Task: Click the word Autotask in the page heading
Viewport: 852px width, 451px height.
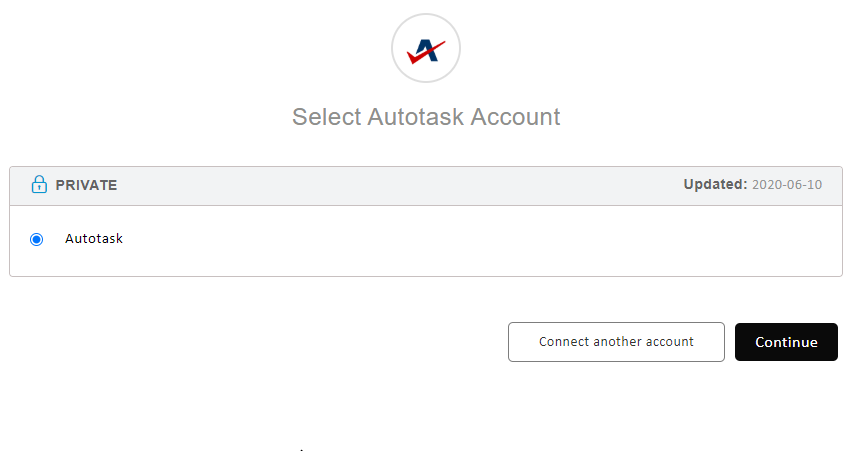Action: [x=416, y=117]
